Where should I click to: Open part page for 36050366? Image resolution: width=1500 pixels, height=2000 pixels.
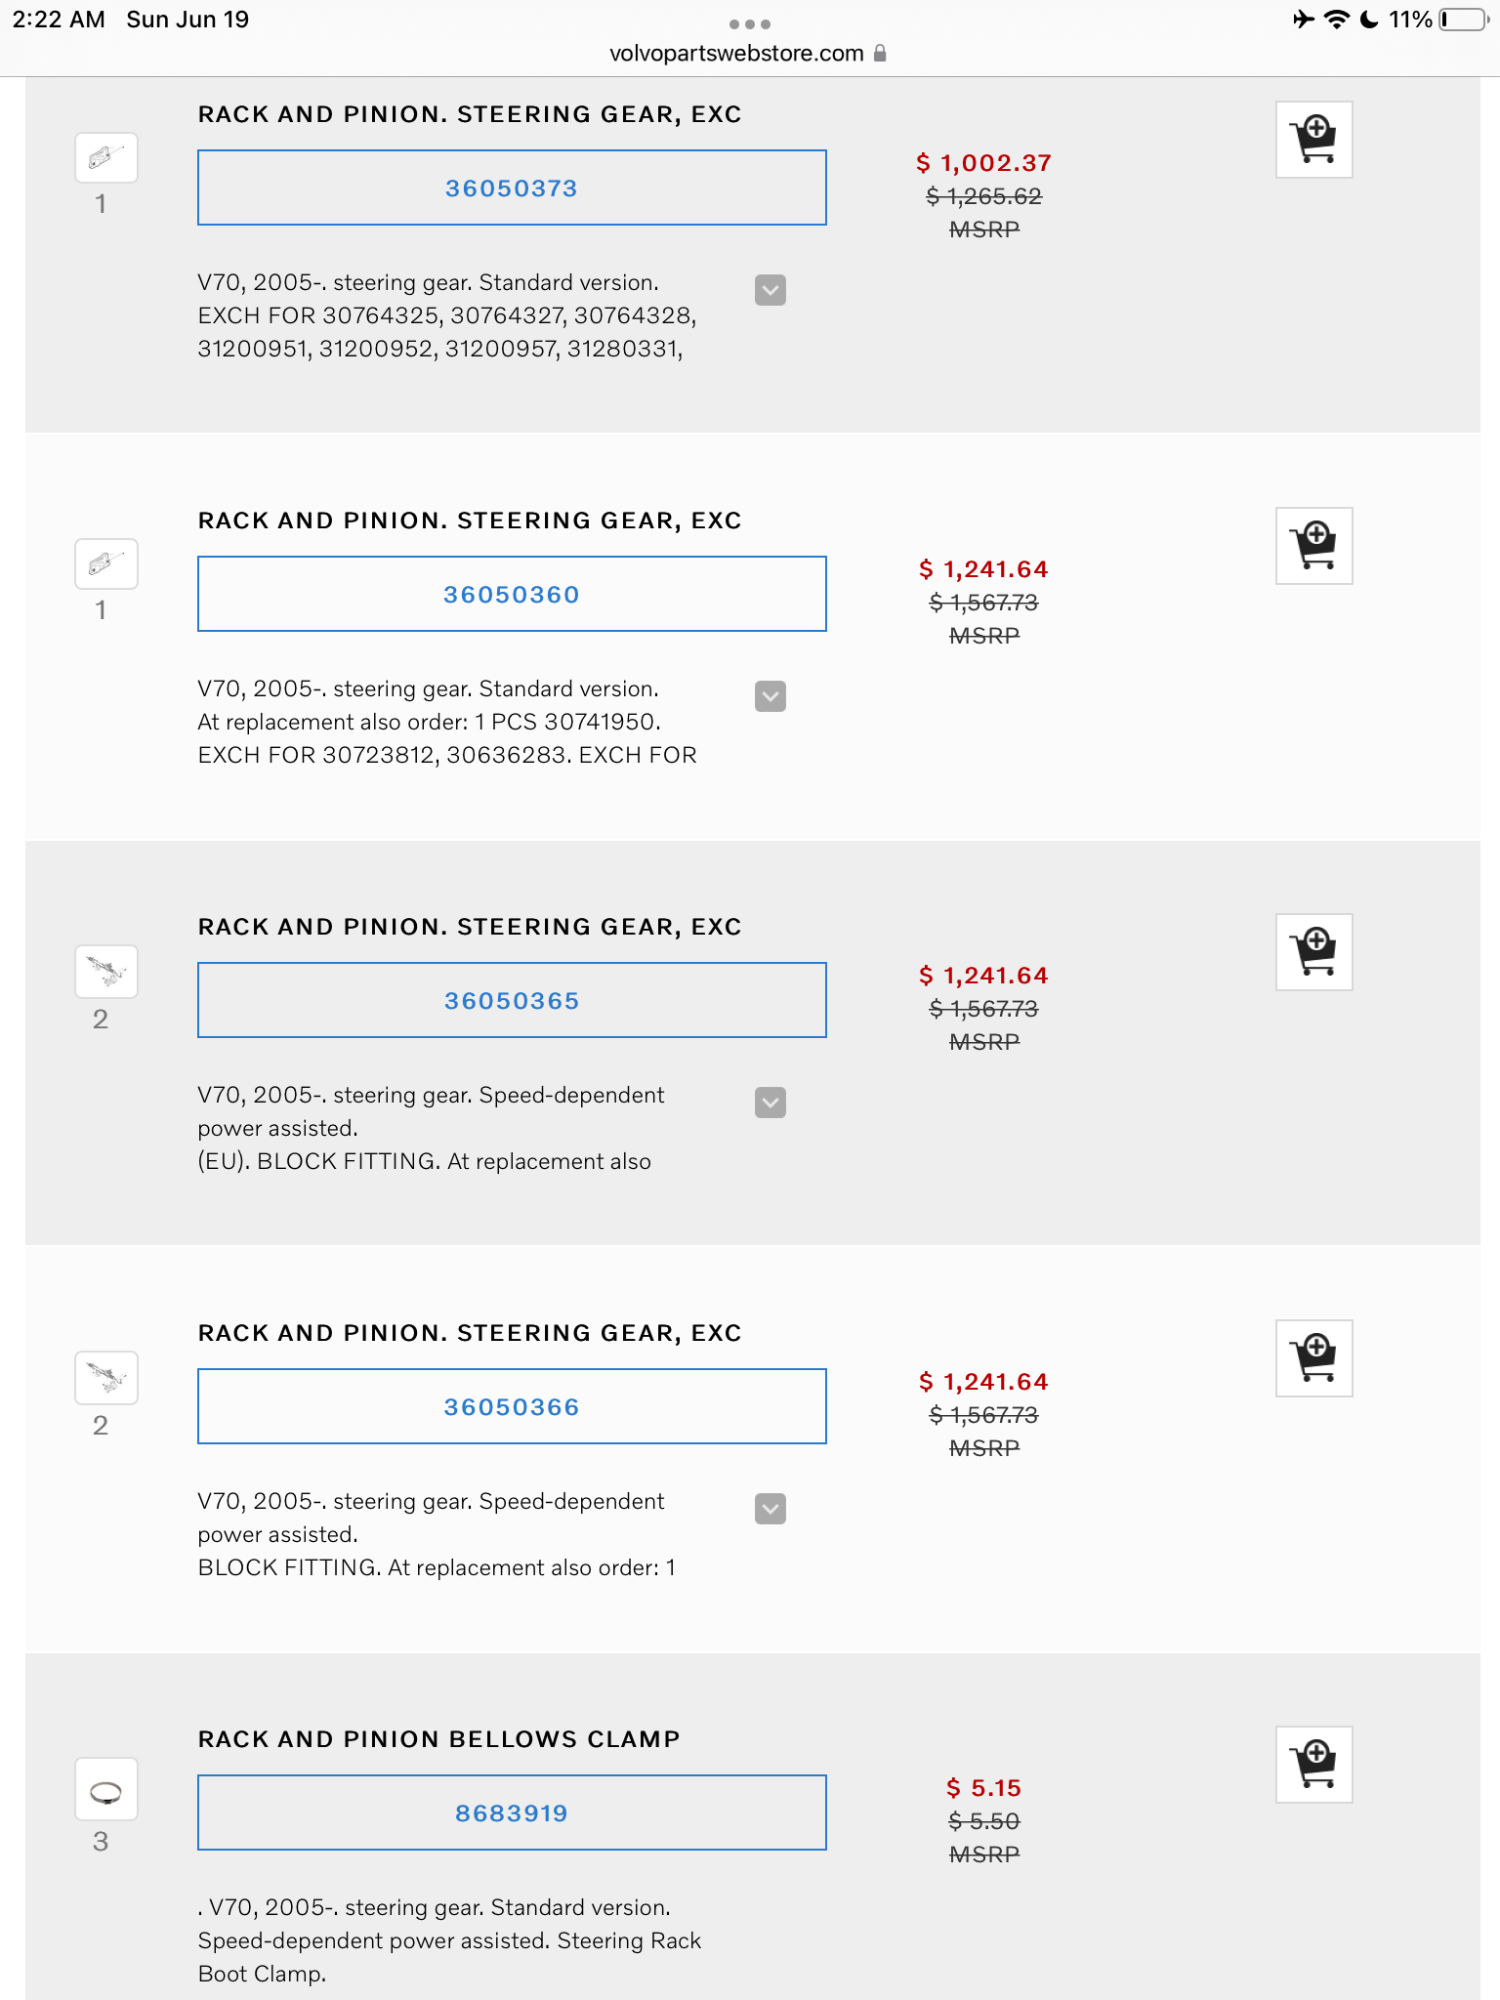click(511, 1406)
